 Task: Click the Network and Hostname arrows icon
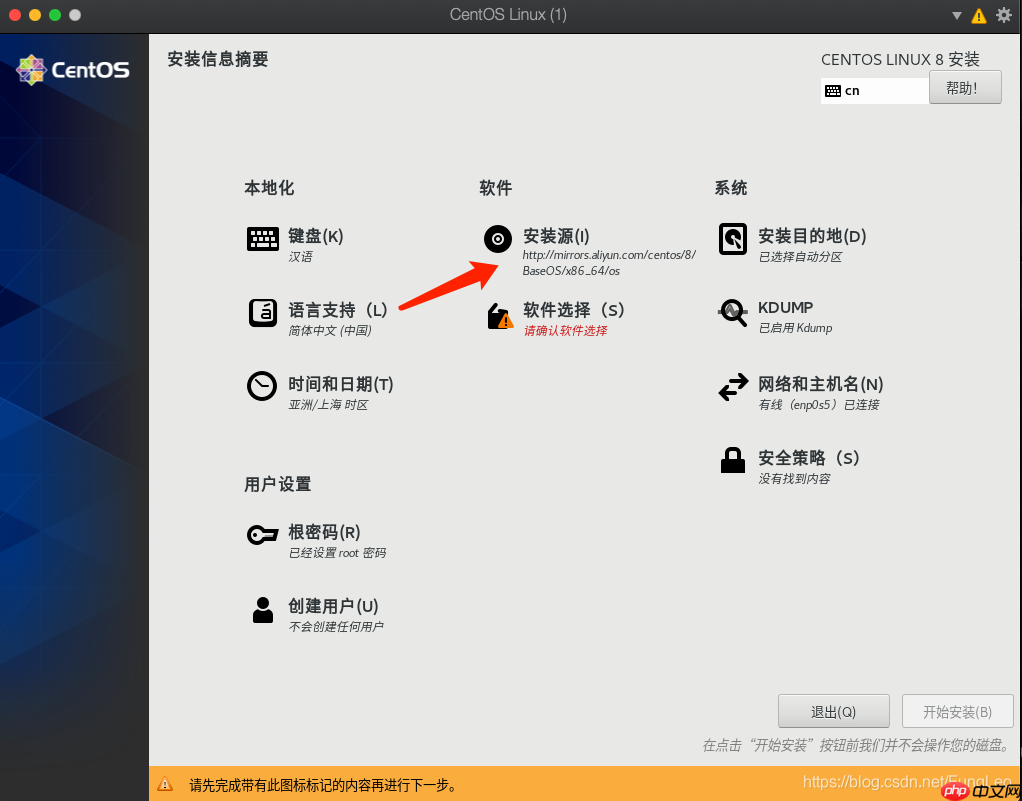(x=733, y=387)
